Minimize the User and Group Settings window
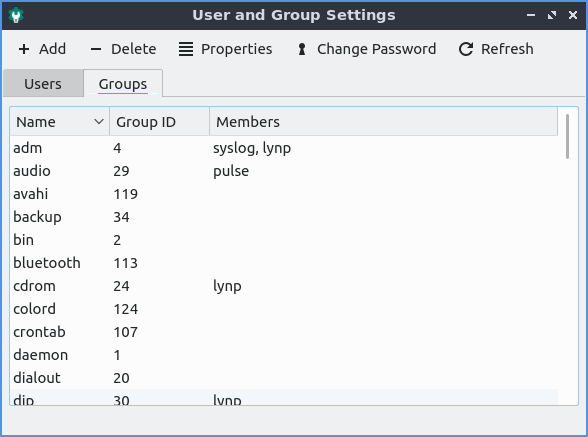Viewport: 588px width, 437px height. pyautogui.click(x=531, y=15)
